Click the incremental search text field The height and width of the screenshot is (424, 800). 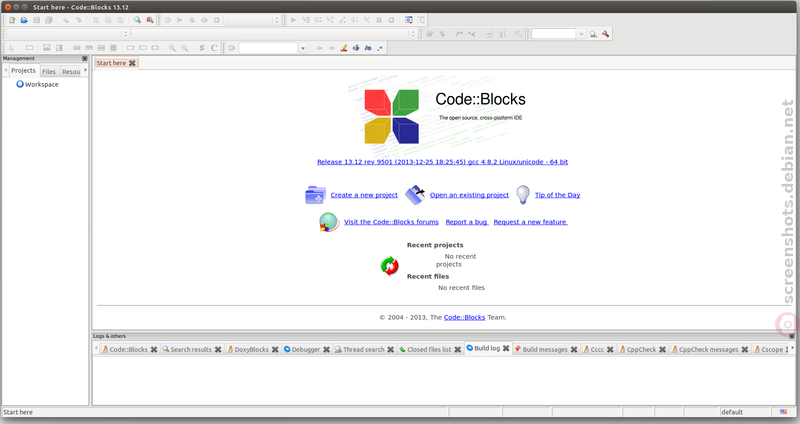[268, 48]
